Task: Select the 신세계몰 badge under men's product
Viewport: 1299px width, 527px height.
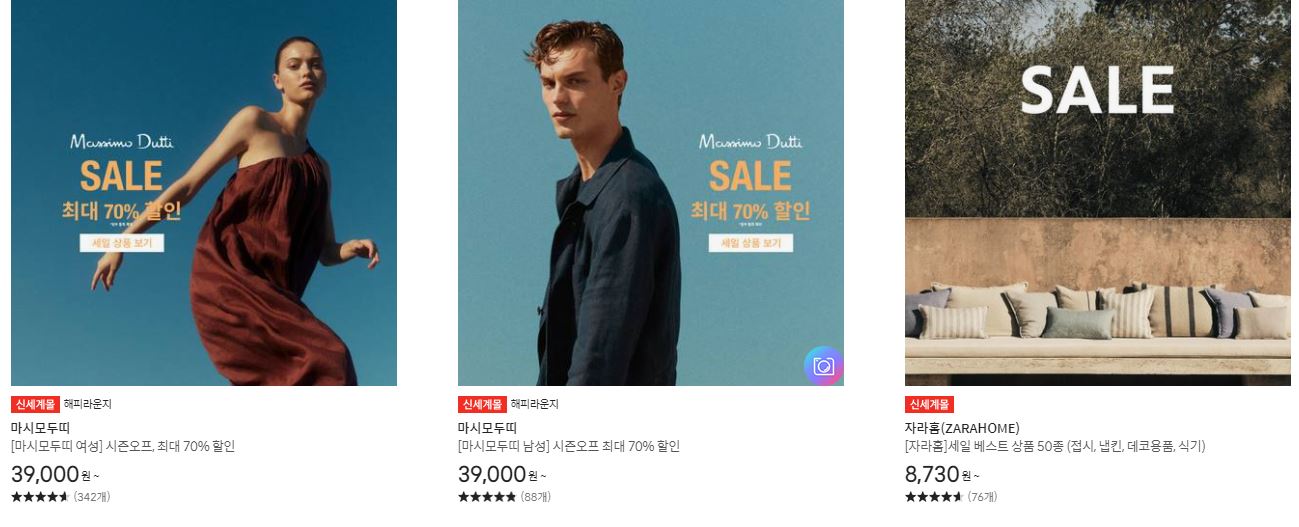Action: pos(482,405)
